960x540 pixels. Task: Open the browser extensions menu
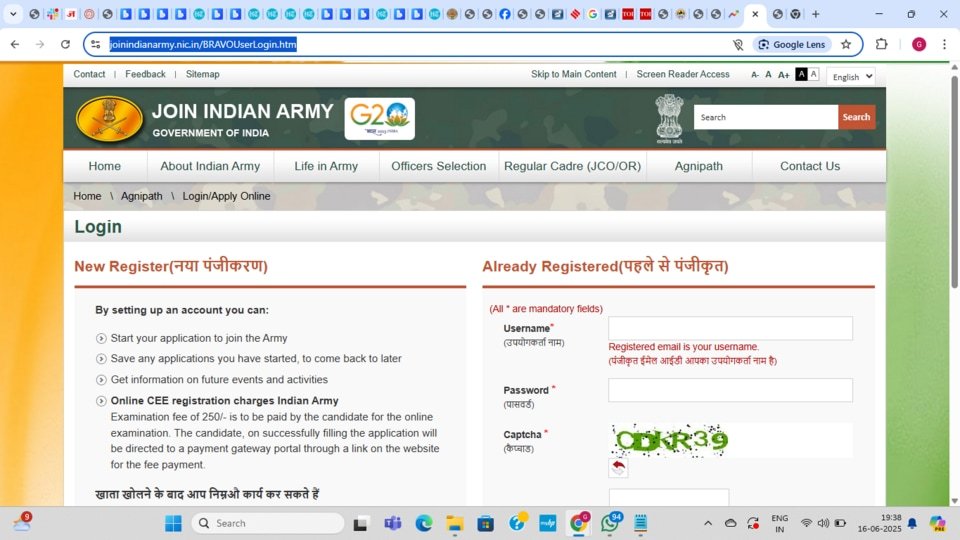pos(881,44)
